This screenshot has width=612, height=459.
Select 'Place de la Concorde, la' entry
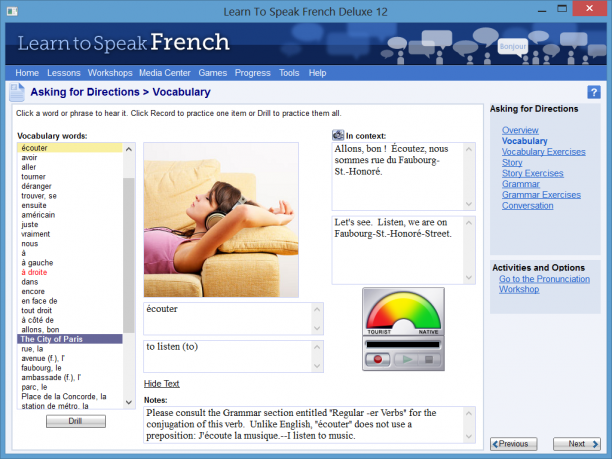tap(70, 397)
